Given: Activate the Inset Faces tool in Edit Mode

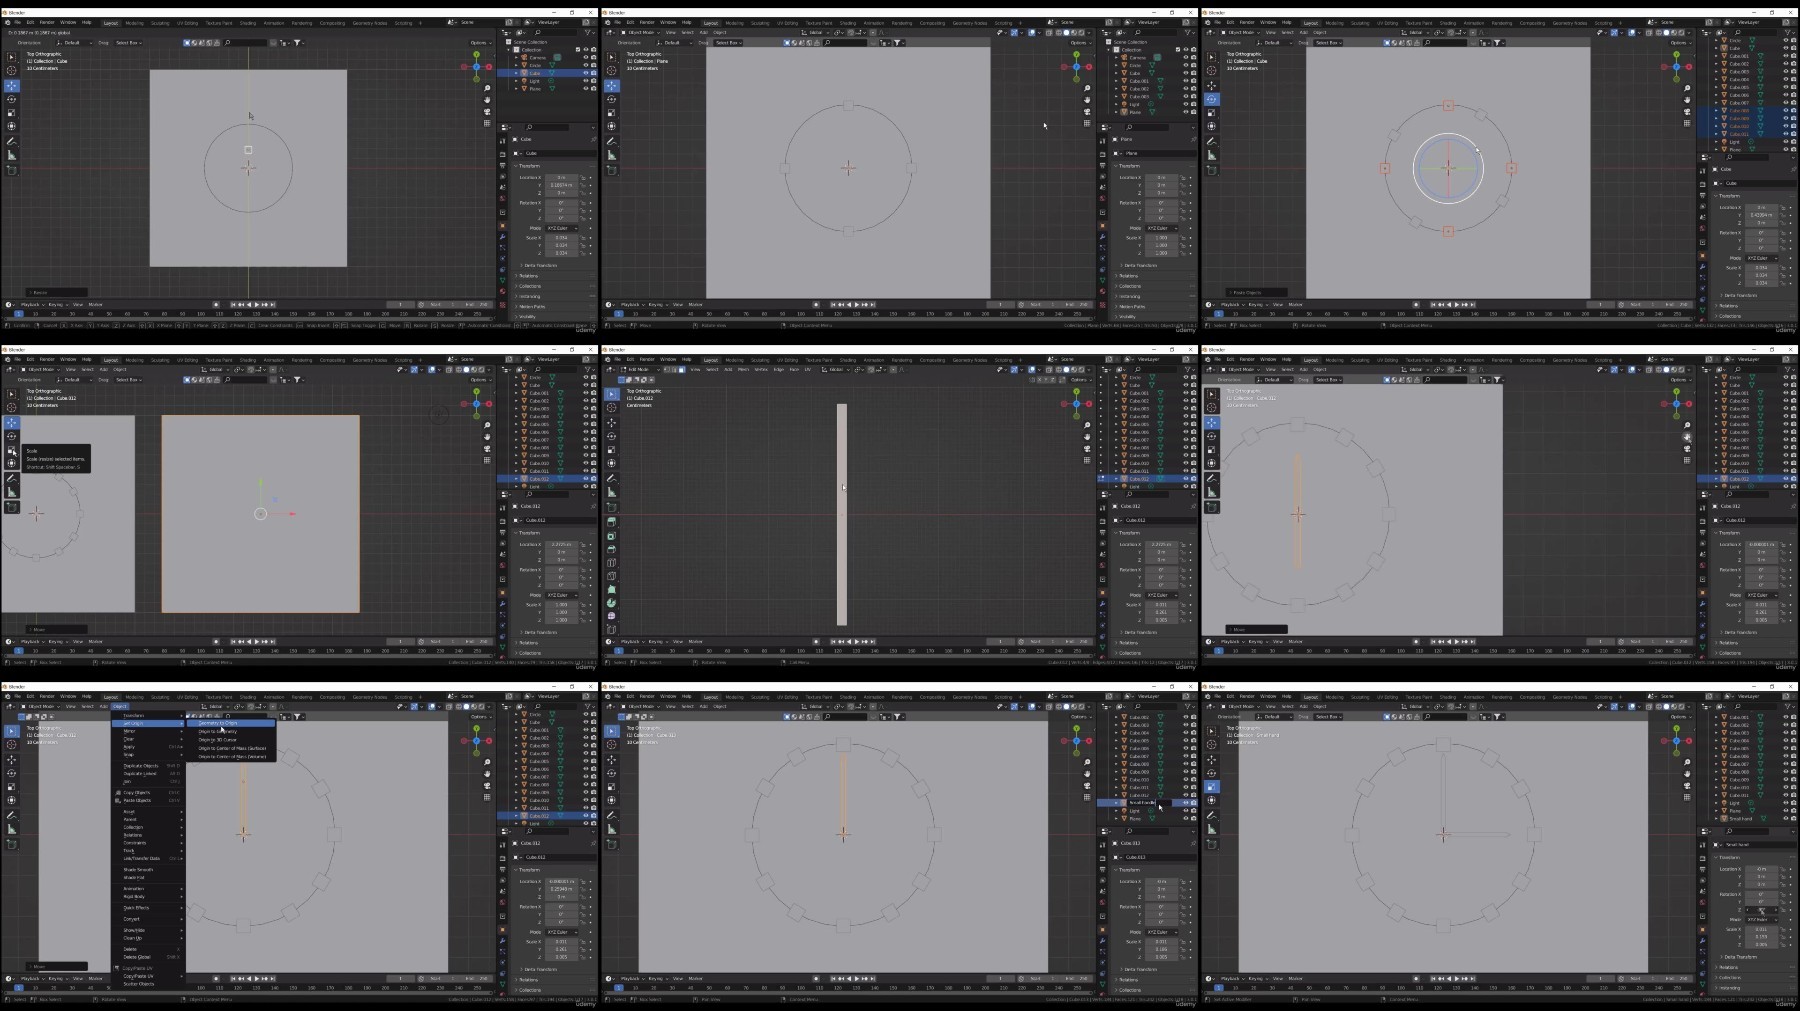Looking at the screenshot, I should (x=612, y=536).
